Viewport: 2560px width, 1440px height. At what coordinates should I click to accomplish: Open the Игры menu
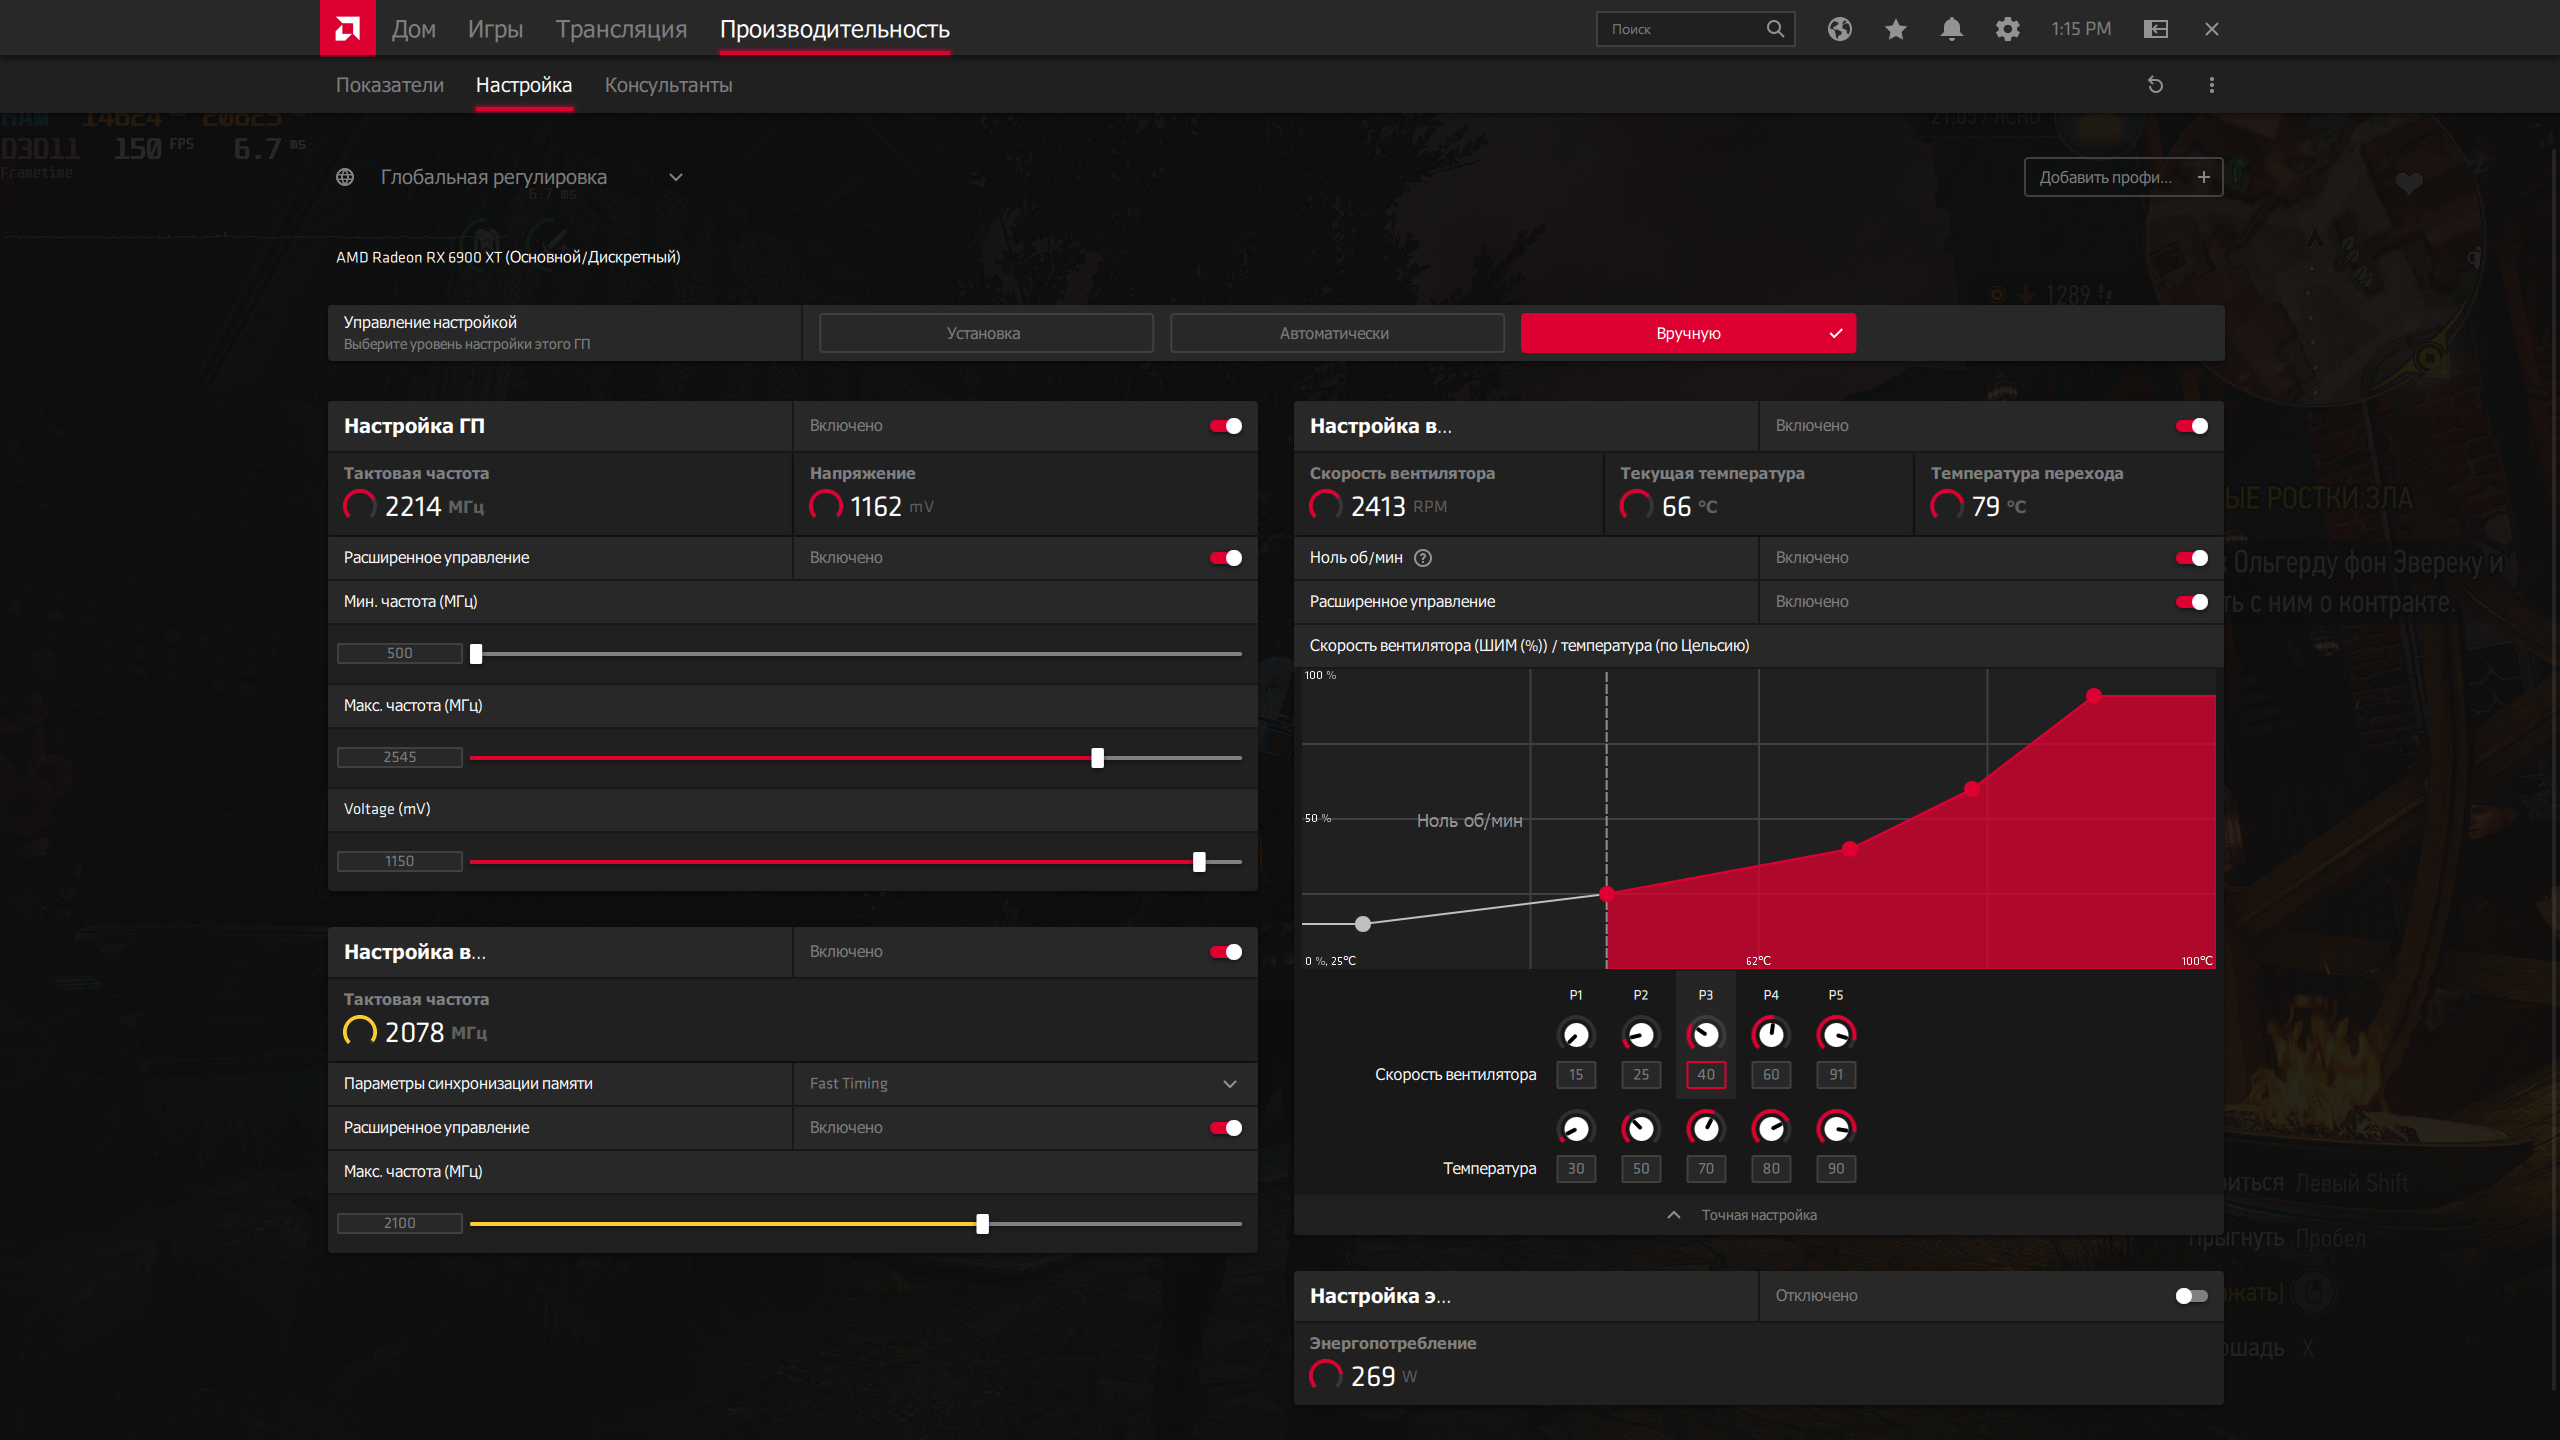click(495, 29)
